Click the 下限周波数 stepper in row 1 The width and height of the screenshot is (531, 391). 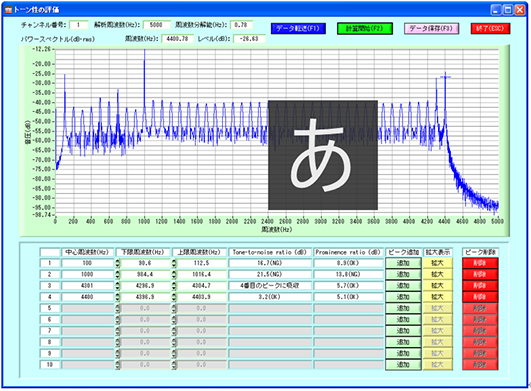[118, 263]
